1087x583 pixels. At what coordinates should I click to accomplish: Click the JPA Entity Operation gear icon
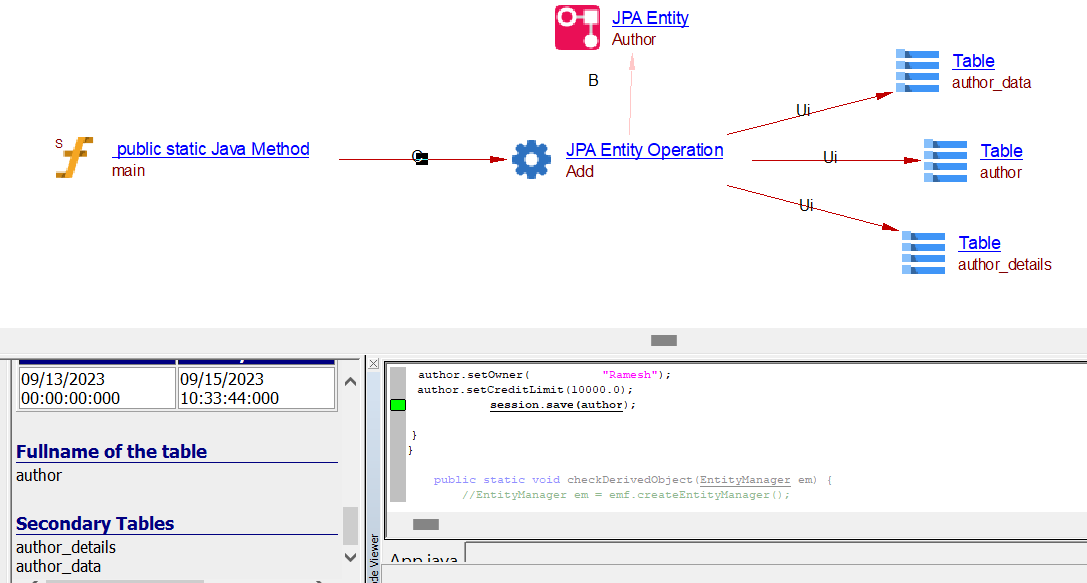[x=531, y=159]
